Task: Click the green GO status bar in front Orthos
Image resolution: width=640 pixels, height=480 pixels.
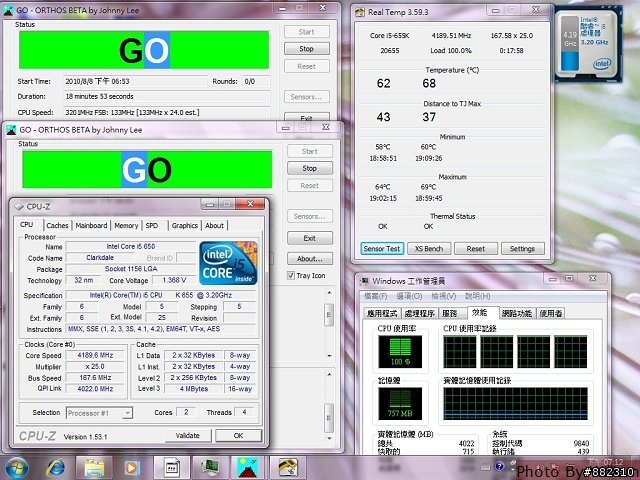Action: coord(147,170)
